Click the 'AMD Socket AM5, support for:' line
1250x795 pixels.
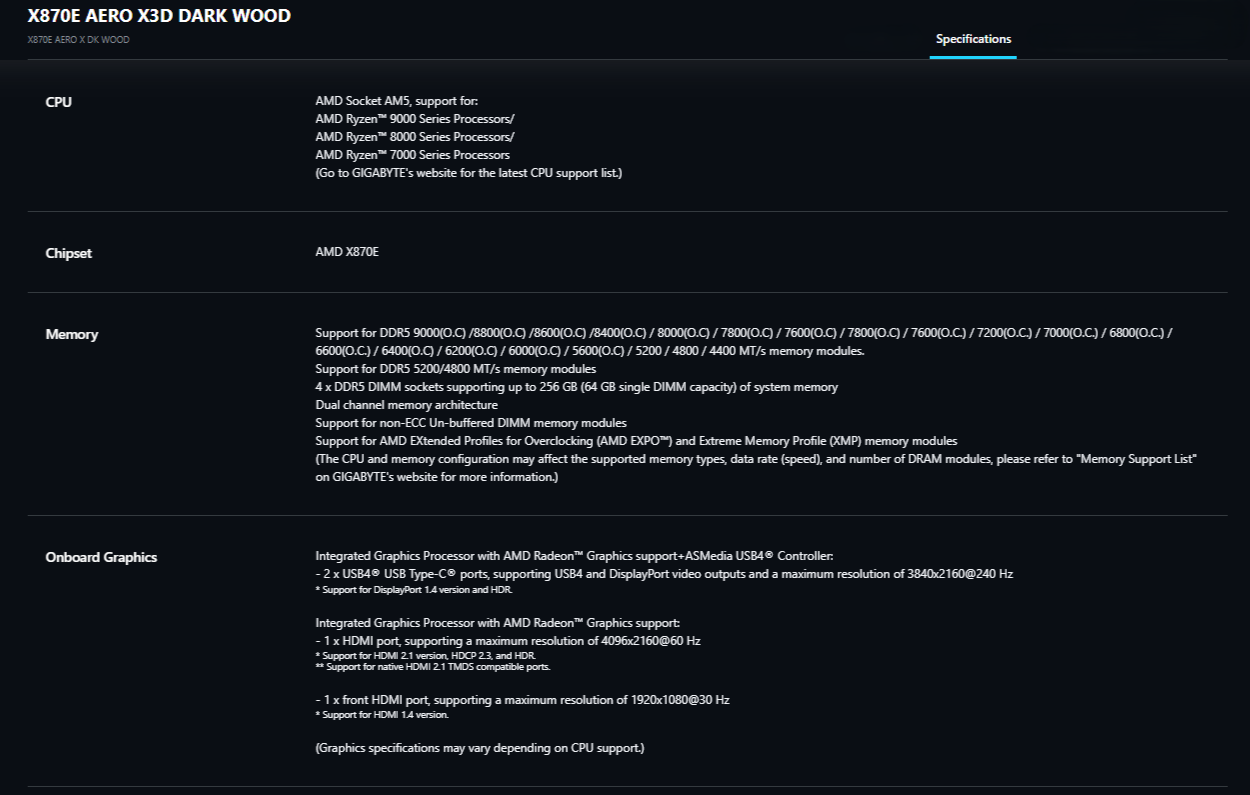[x=397, y=101]
